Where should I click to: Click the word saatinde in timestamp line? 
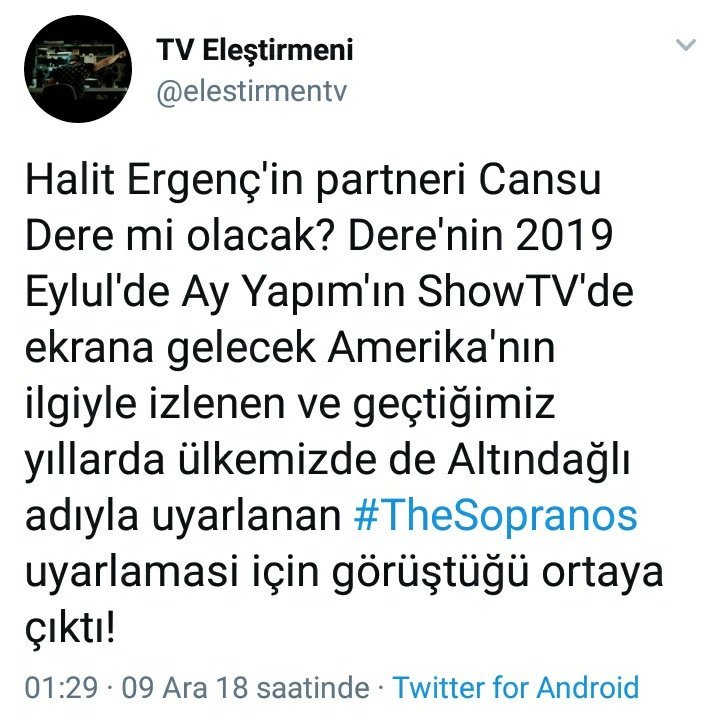point(313,687)
